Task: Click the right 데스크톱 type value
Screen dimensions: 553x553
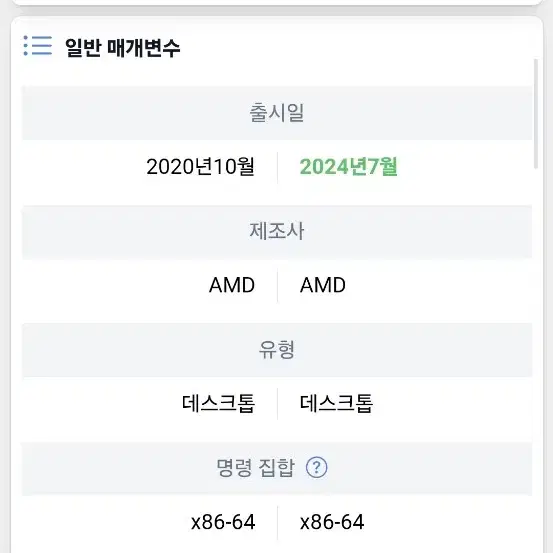Action: pos(336,403)
